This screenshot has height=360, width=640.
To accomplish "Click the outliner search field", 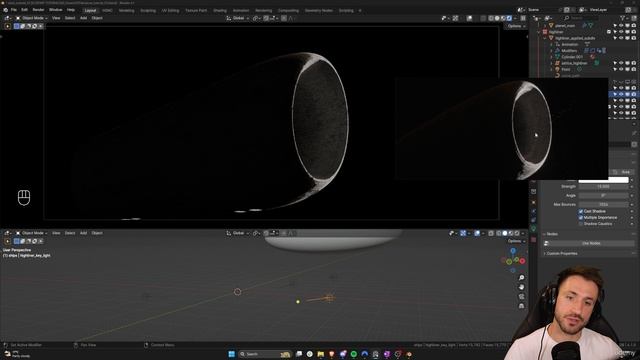I will (582, 18).
